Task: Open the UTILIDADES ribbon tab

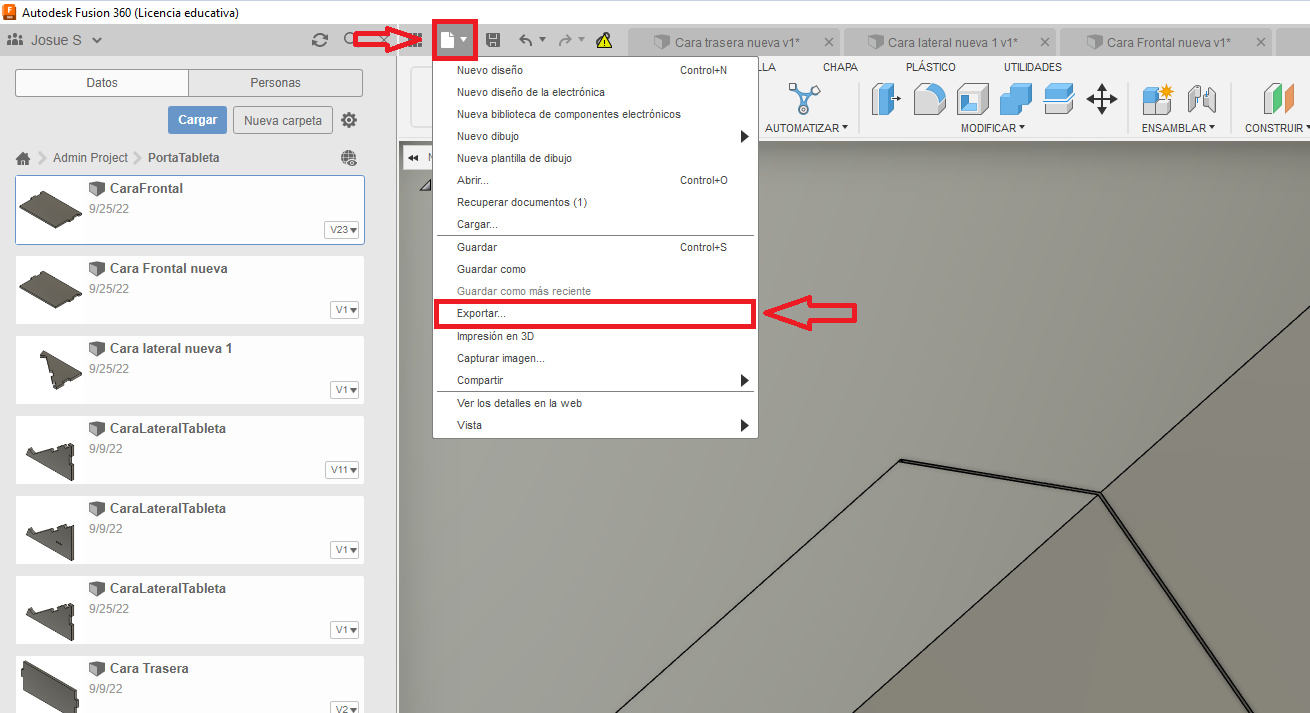Action: pos(1033,67)
